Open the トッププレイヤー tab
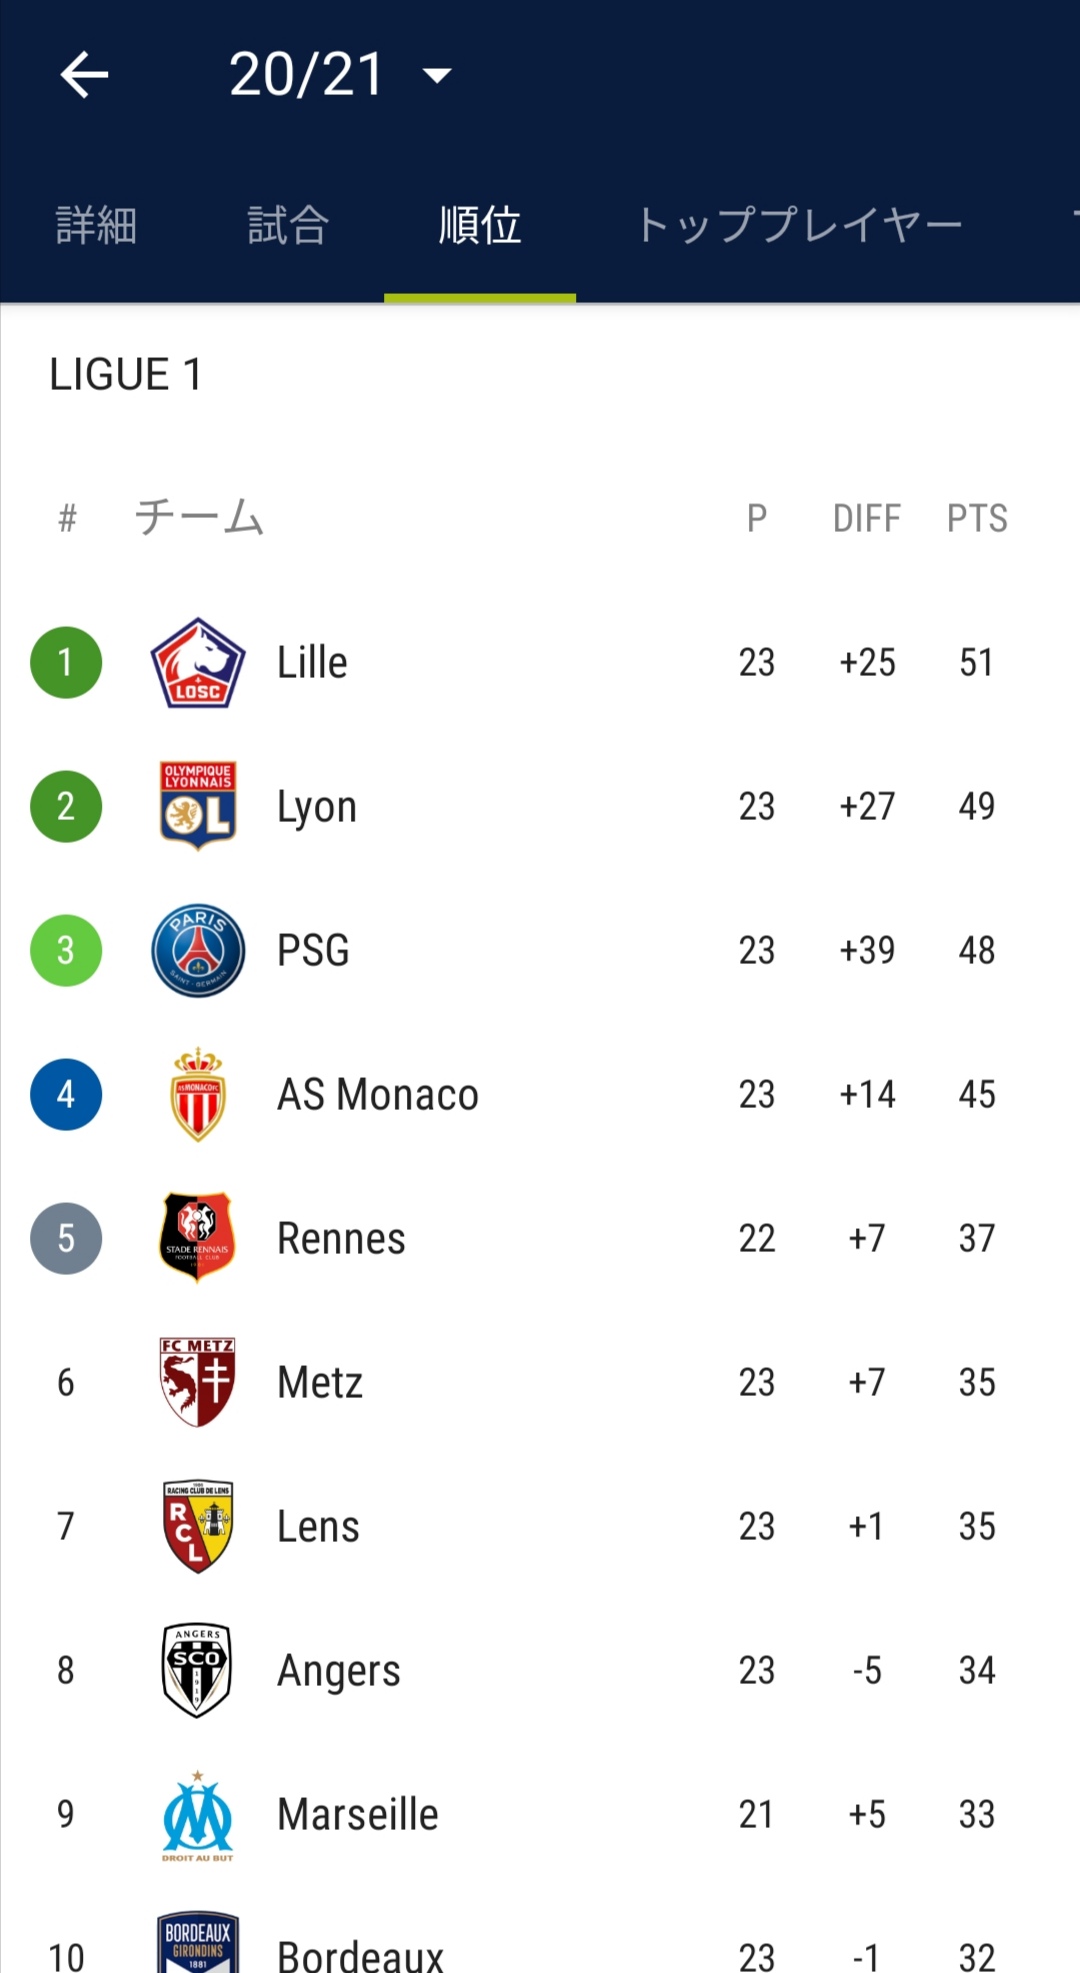This screenshot has height=1973, width=1080. pos(799,225)
